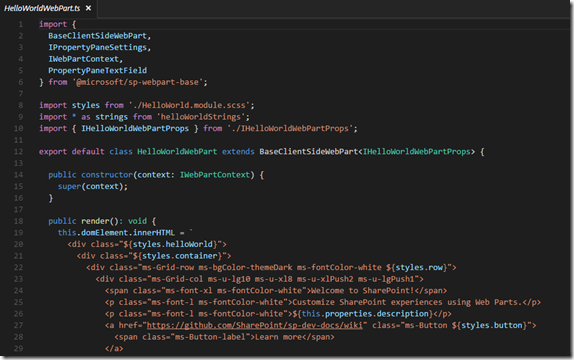Click on 'BaseClientSideWebPart,' import on line 2

click(x=100, y=36)
